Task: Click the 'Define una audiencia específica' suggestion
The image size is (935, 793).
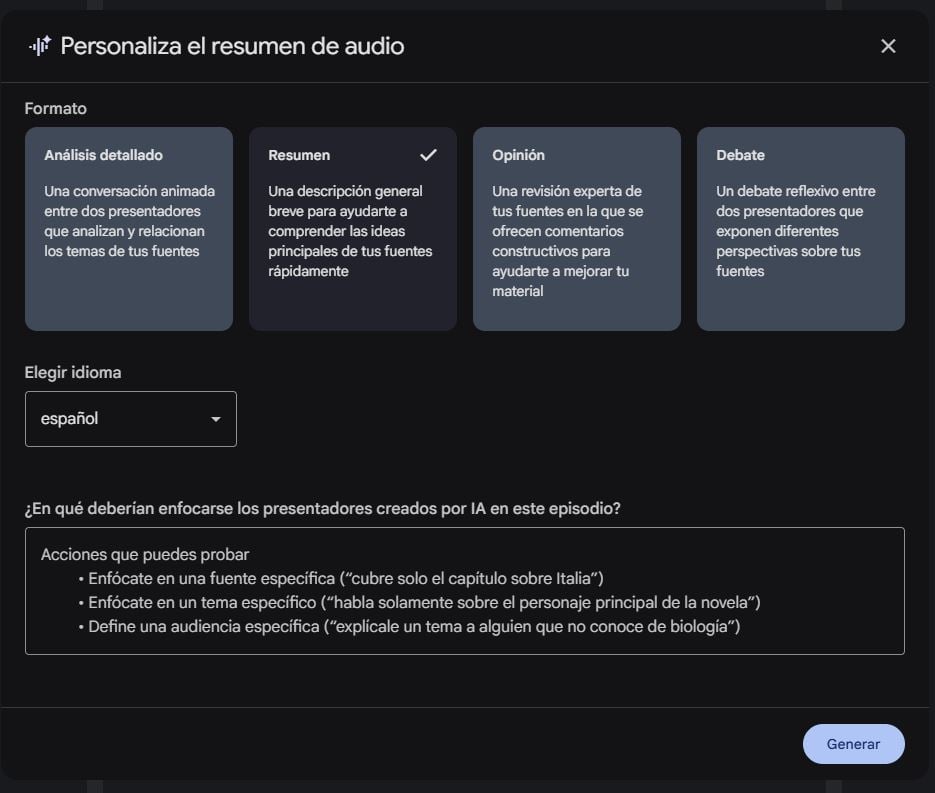Action: (413, 627)
